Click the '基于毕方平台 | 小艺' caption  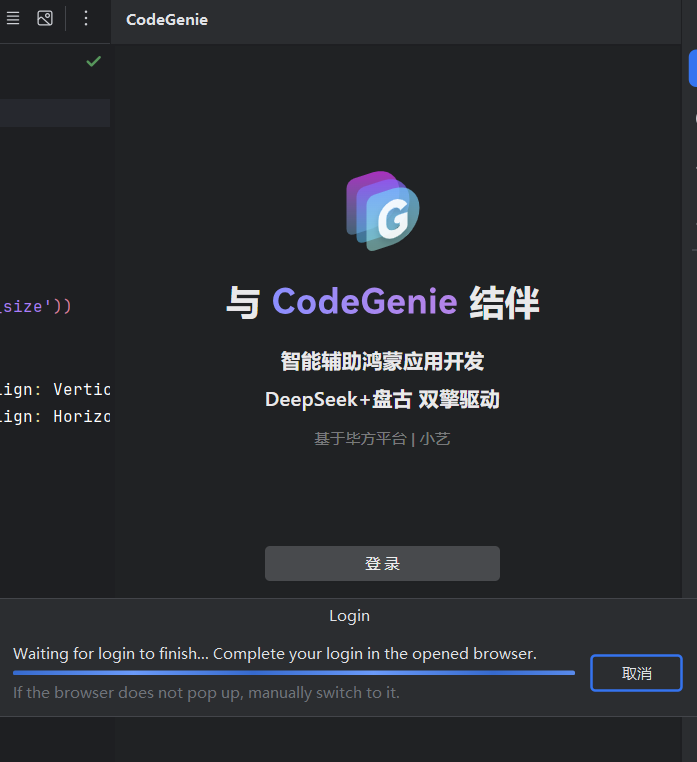tap(382, 438)
